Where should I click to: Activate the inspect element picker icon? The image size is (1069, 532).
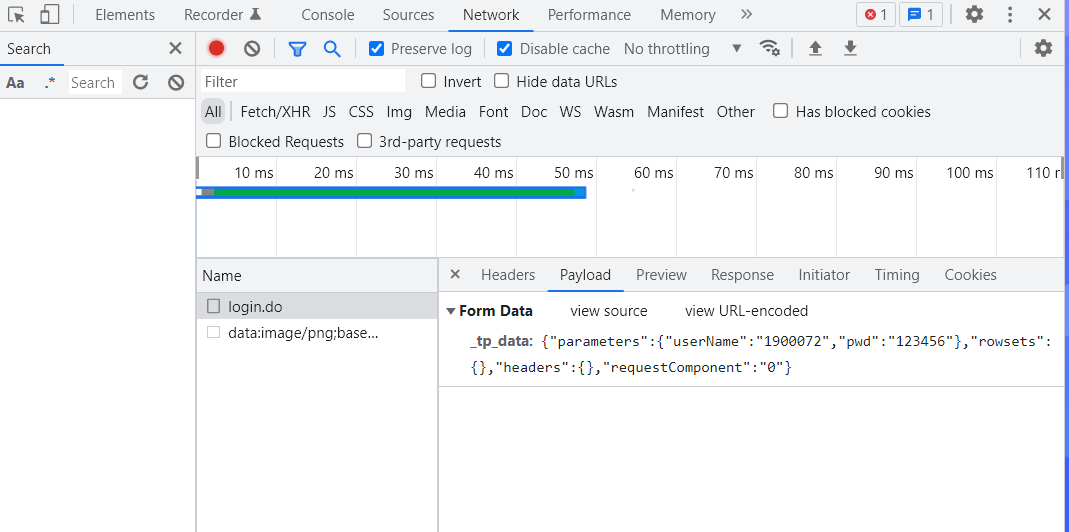[x=17, y=14]
